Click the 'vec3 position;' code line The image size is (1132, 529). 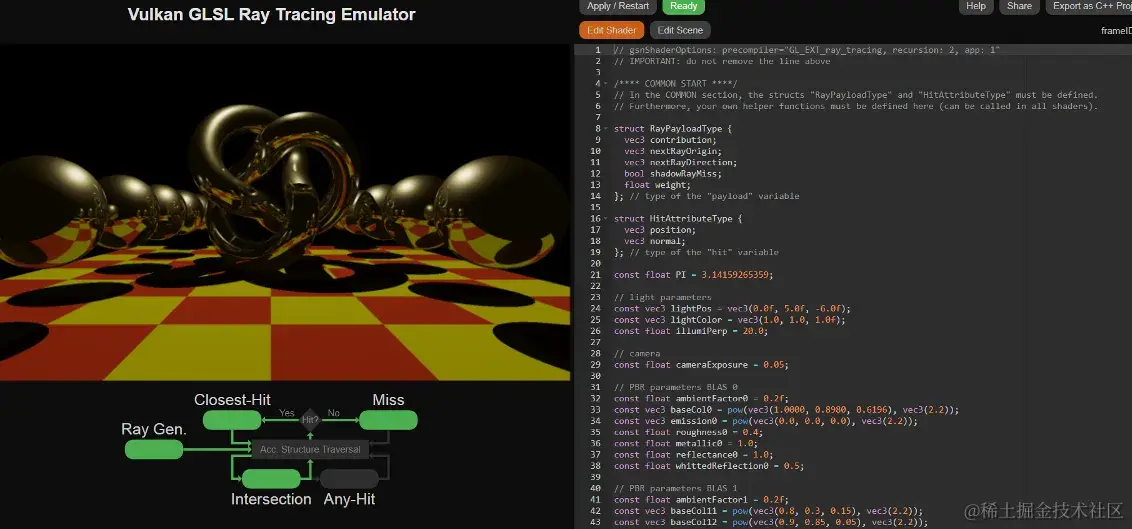(661, 230)
